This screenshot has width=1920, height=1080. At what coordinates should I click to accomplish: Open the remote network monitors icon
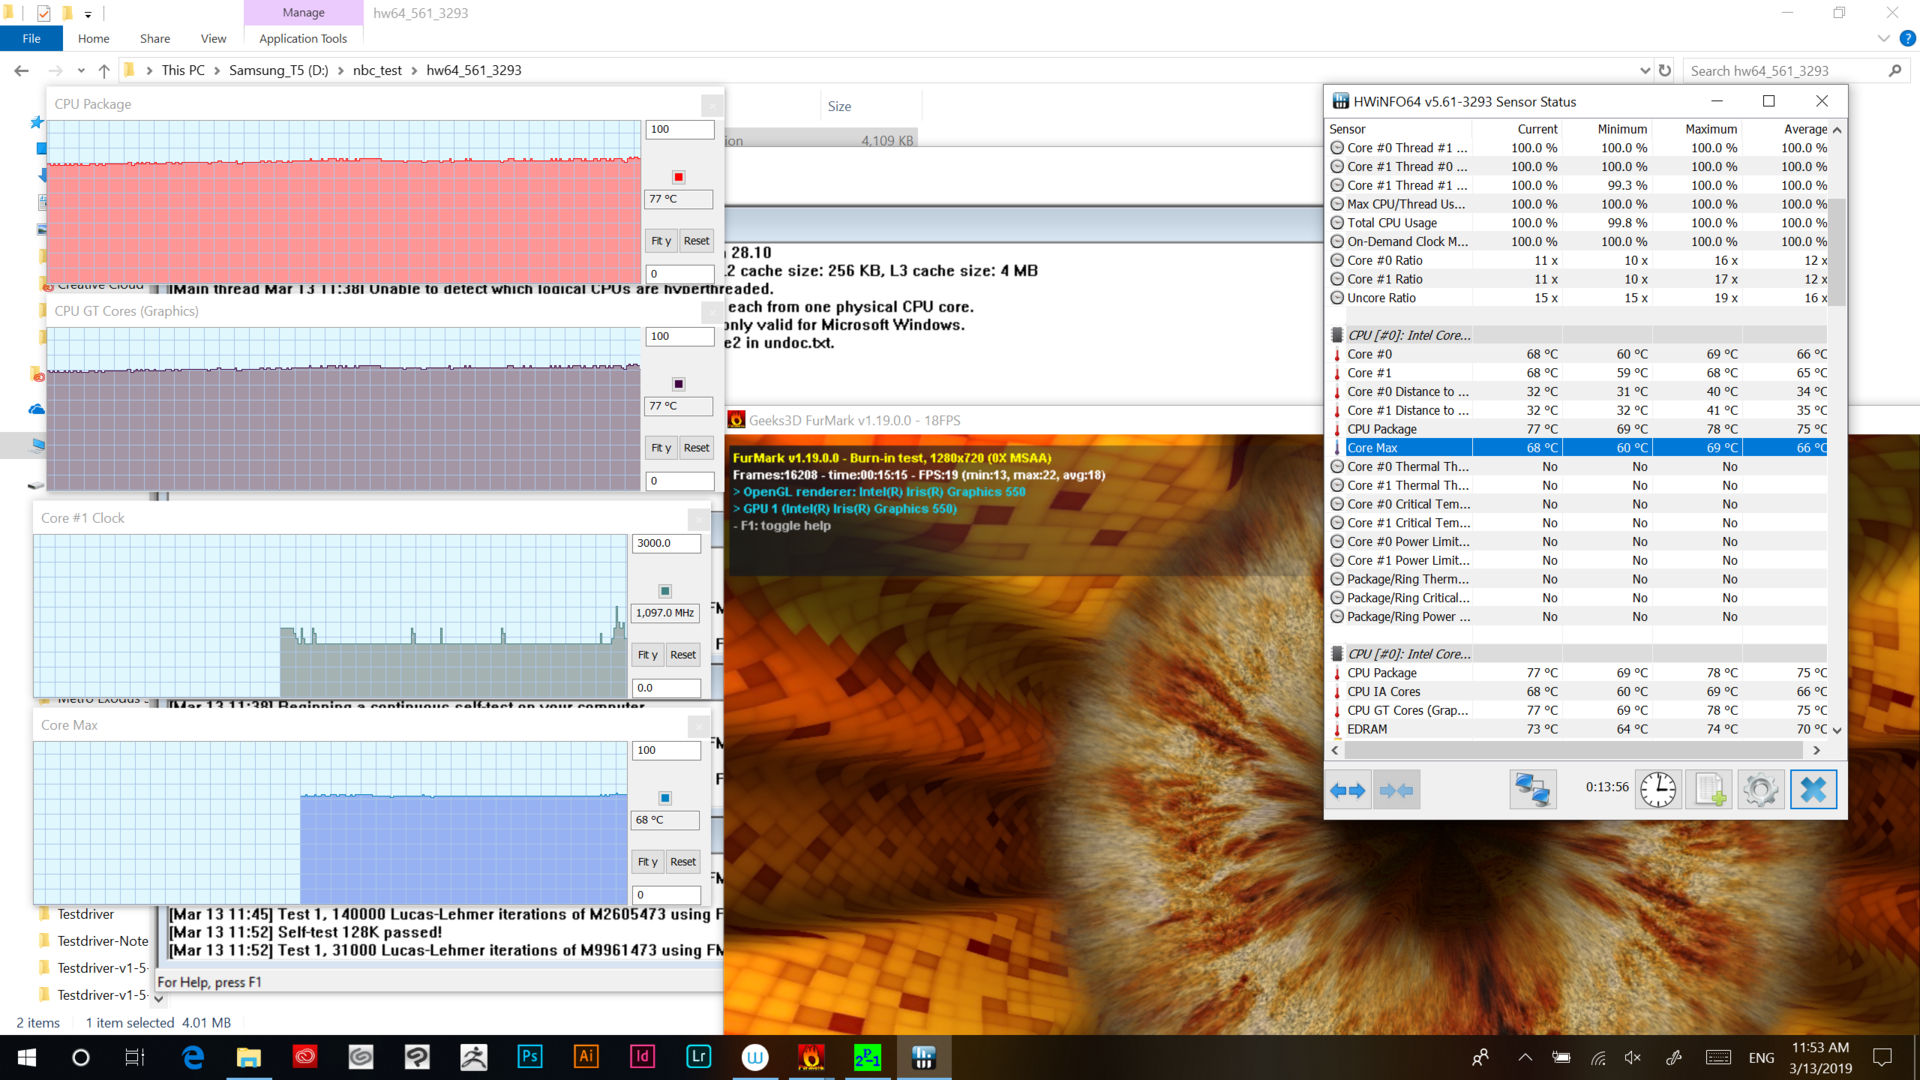[1532, 790]
